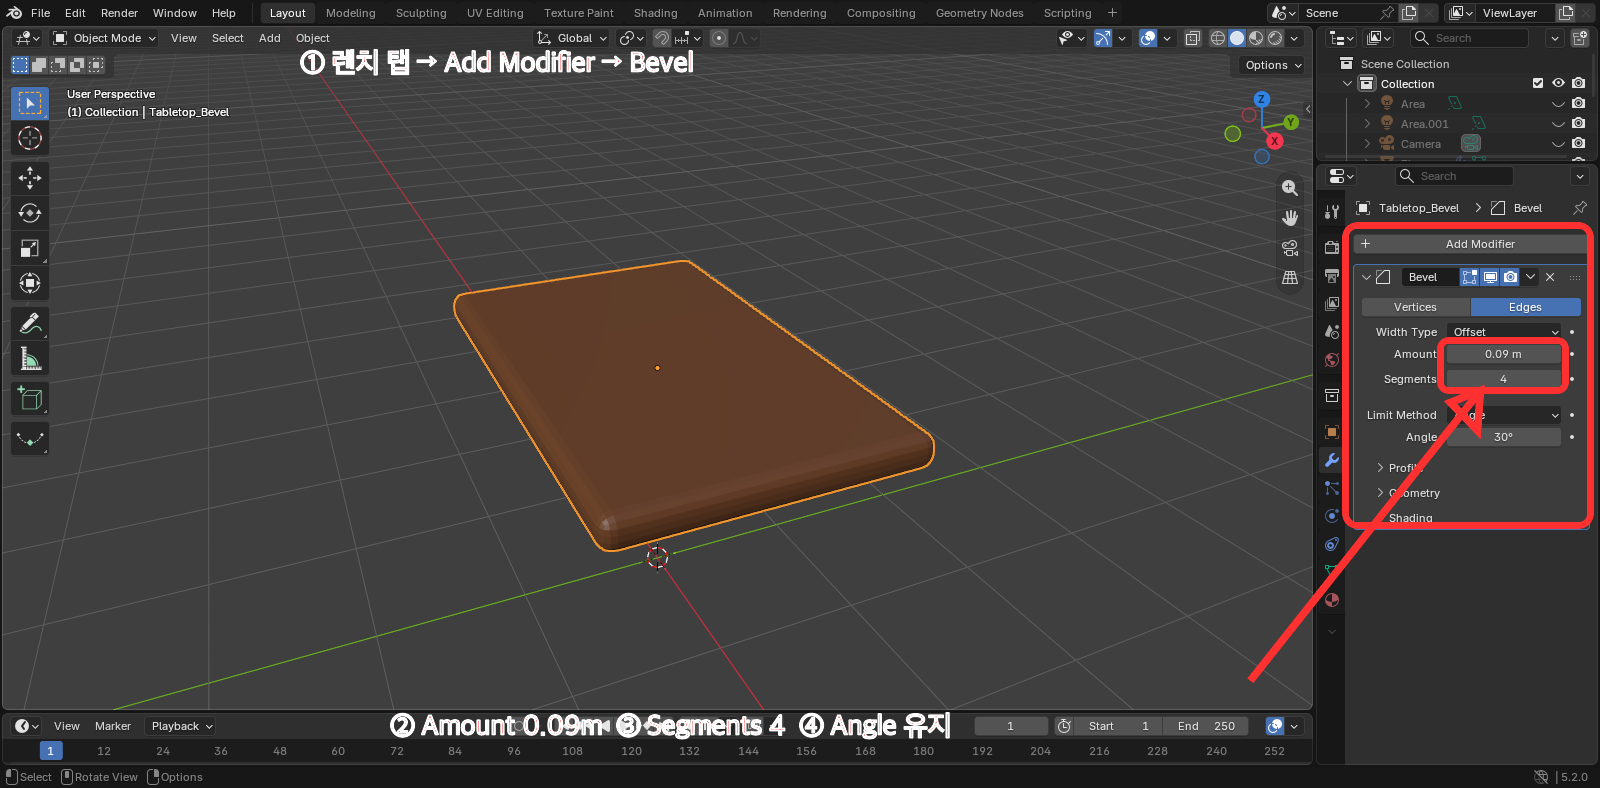Viewport: 1600px width, 788px height.
Task: Toggle camera view with the camera icon
Action: [x=1290, y=248]
